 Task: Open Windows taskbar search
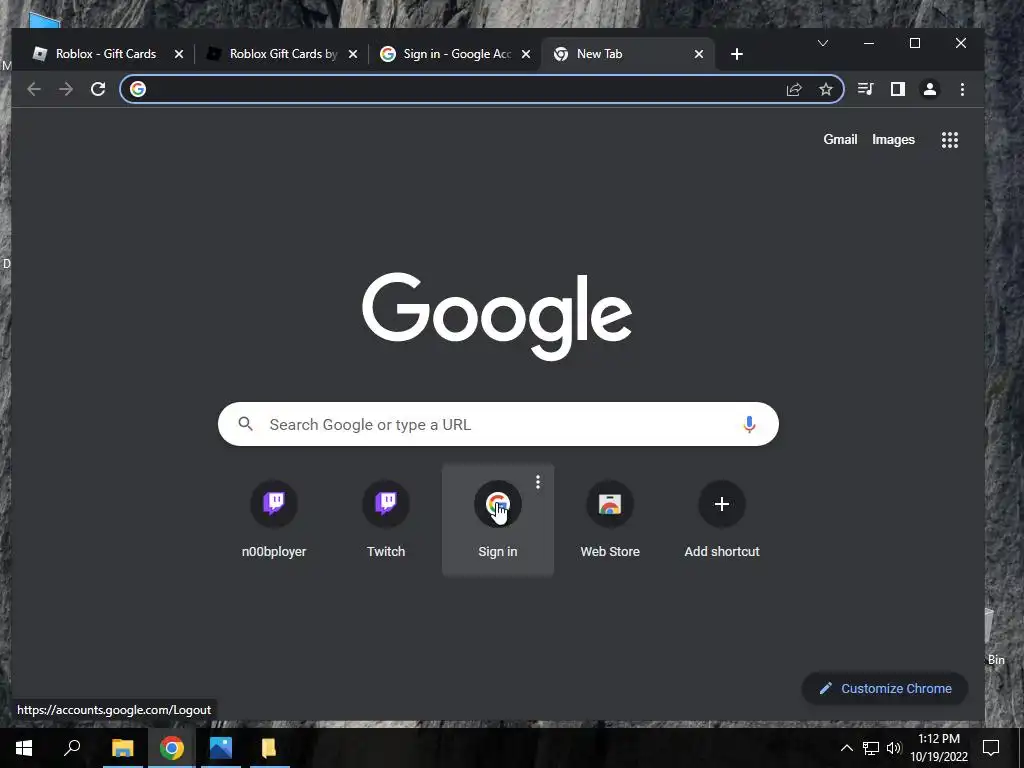tap(72, 748)
